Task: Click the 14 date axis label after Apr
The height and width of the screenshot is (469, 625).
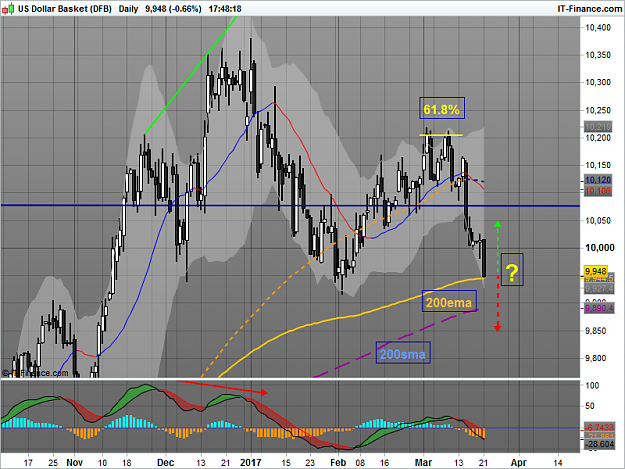Action: click(558, 463)
